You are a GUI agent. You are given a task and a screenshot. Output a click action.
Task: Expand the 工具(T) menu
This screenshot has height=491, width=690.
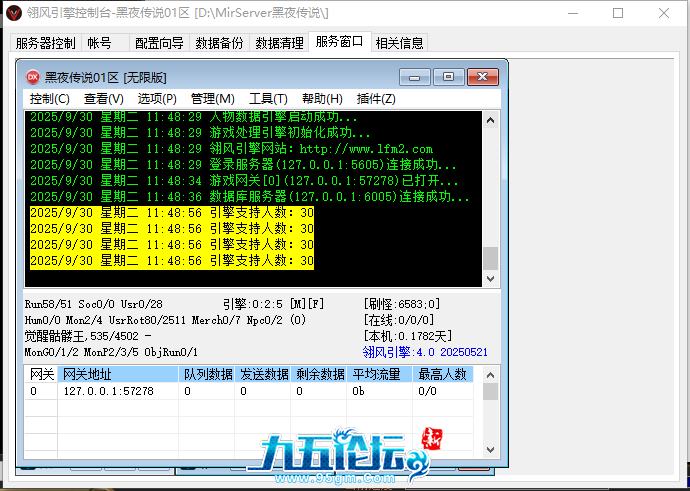[x=268, y=99]
